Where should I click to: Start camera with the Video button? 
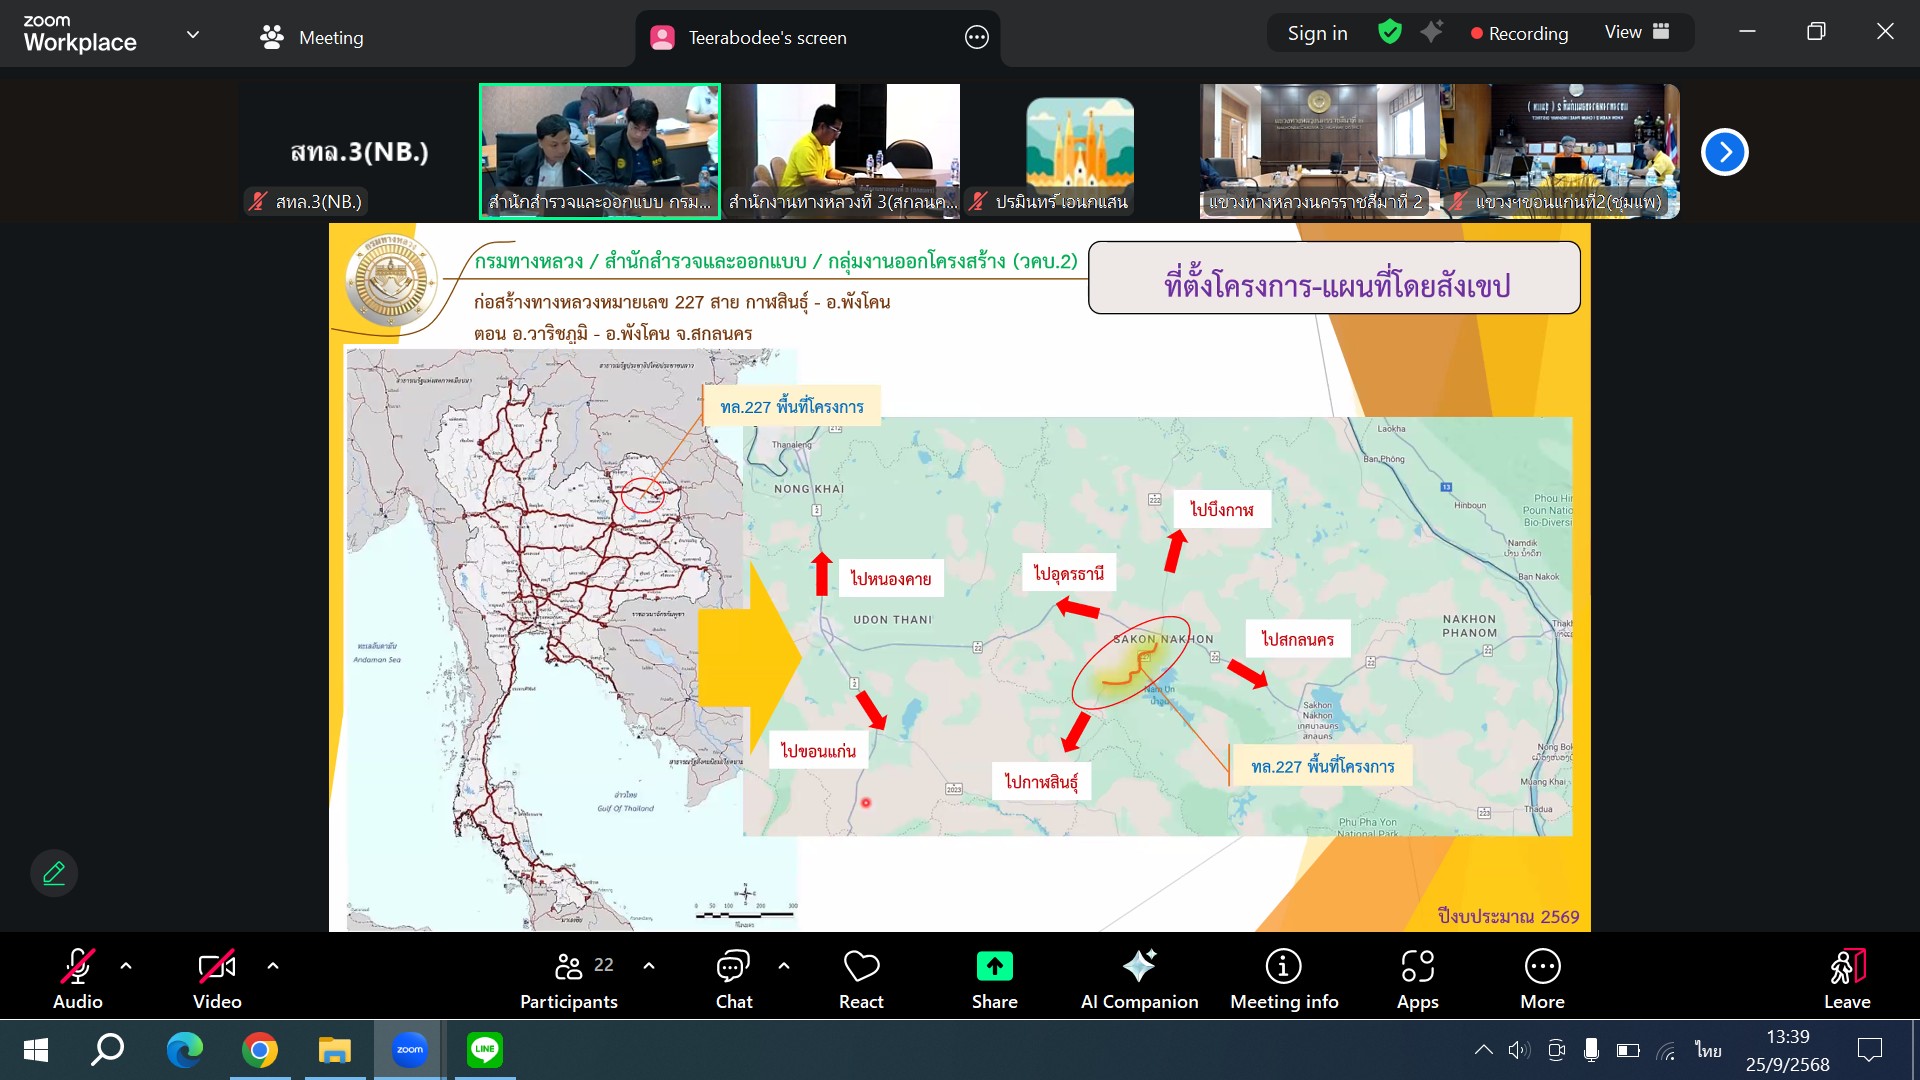217,978
